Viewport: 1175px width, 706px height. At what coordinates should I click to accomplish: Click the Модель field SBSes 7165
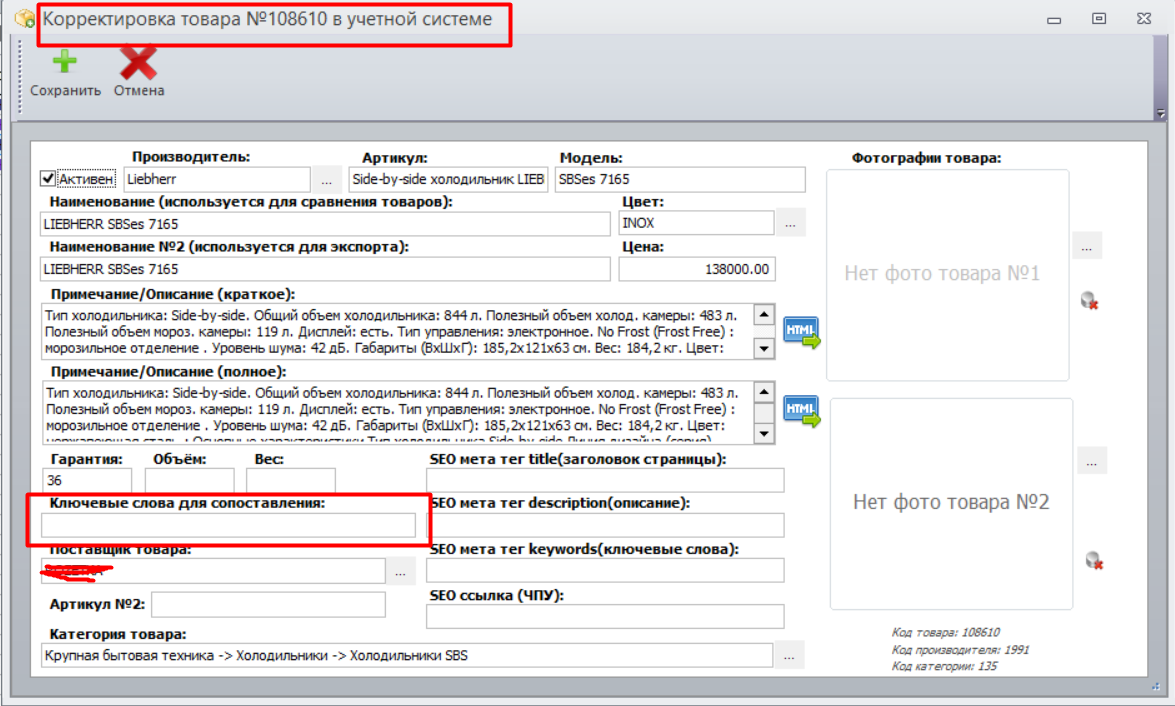click(680, 179)
